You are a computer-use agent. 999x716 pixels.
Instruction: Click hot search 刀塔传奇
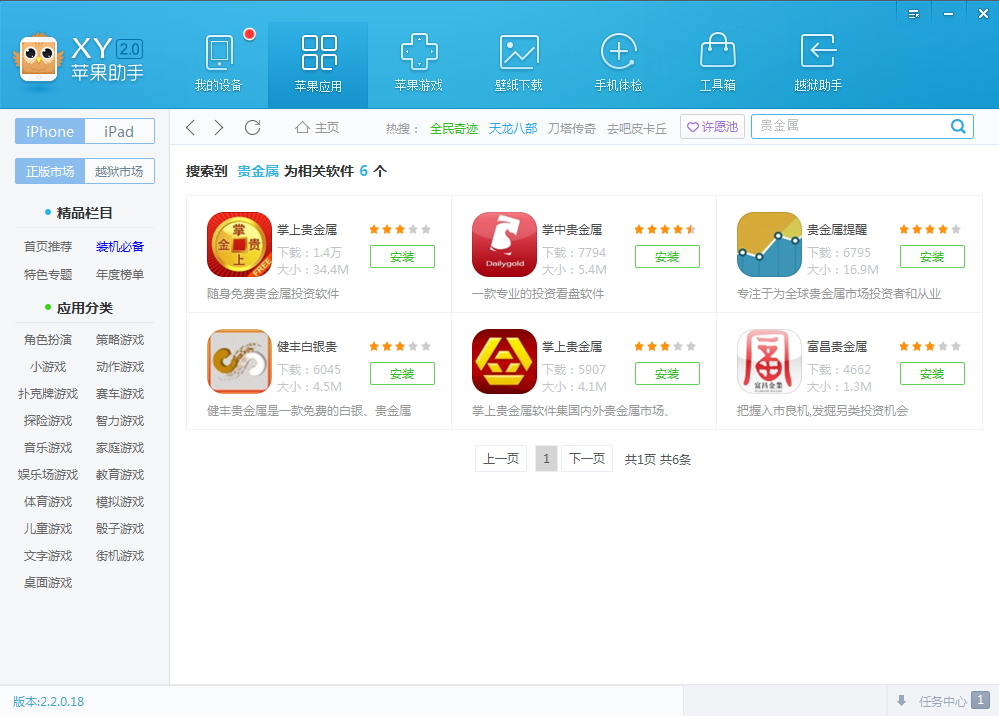coord(571,129)
